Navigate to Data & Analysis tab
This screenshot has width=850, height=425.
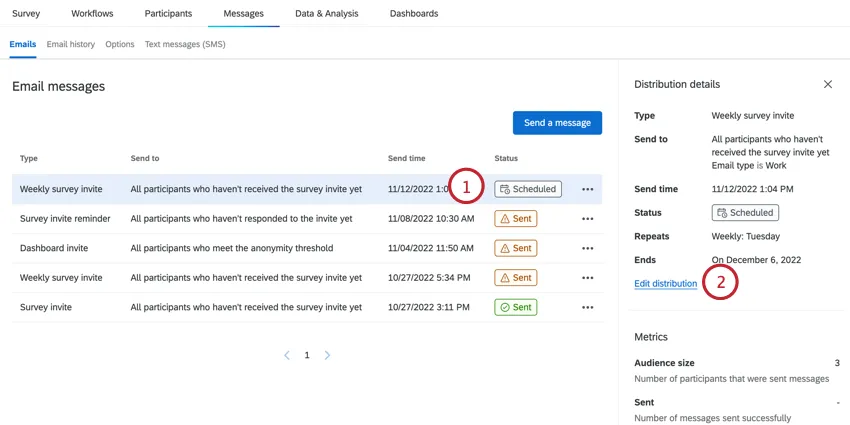pyautogui.click(x=326, y=14)
